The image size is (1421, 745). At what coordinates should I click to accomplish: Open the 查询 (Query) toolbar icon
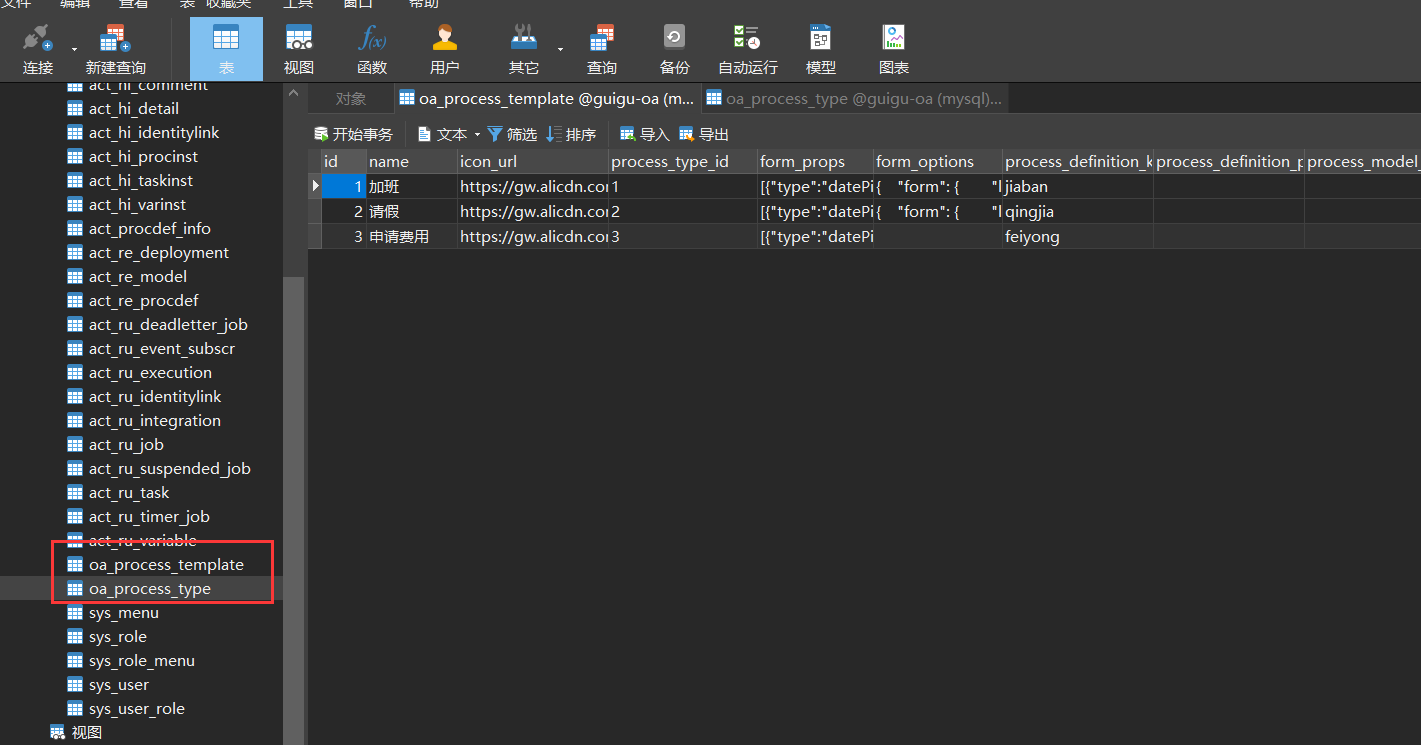coord(602,48)
